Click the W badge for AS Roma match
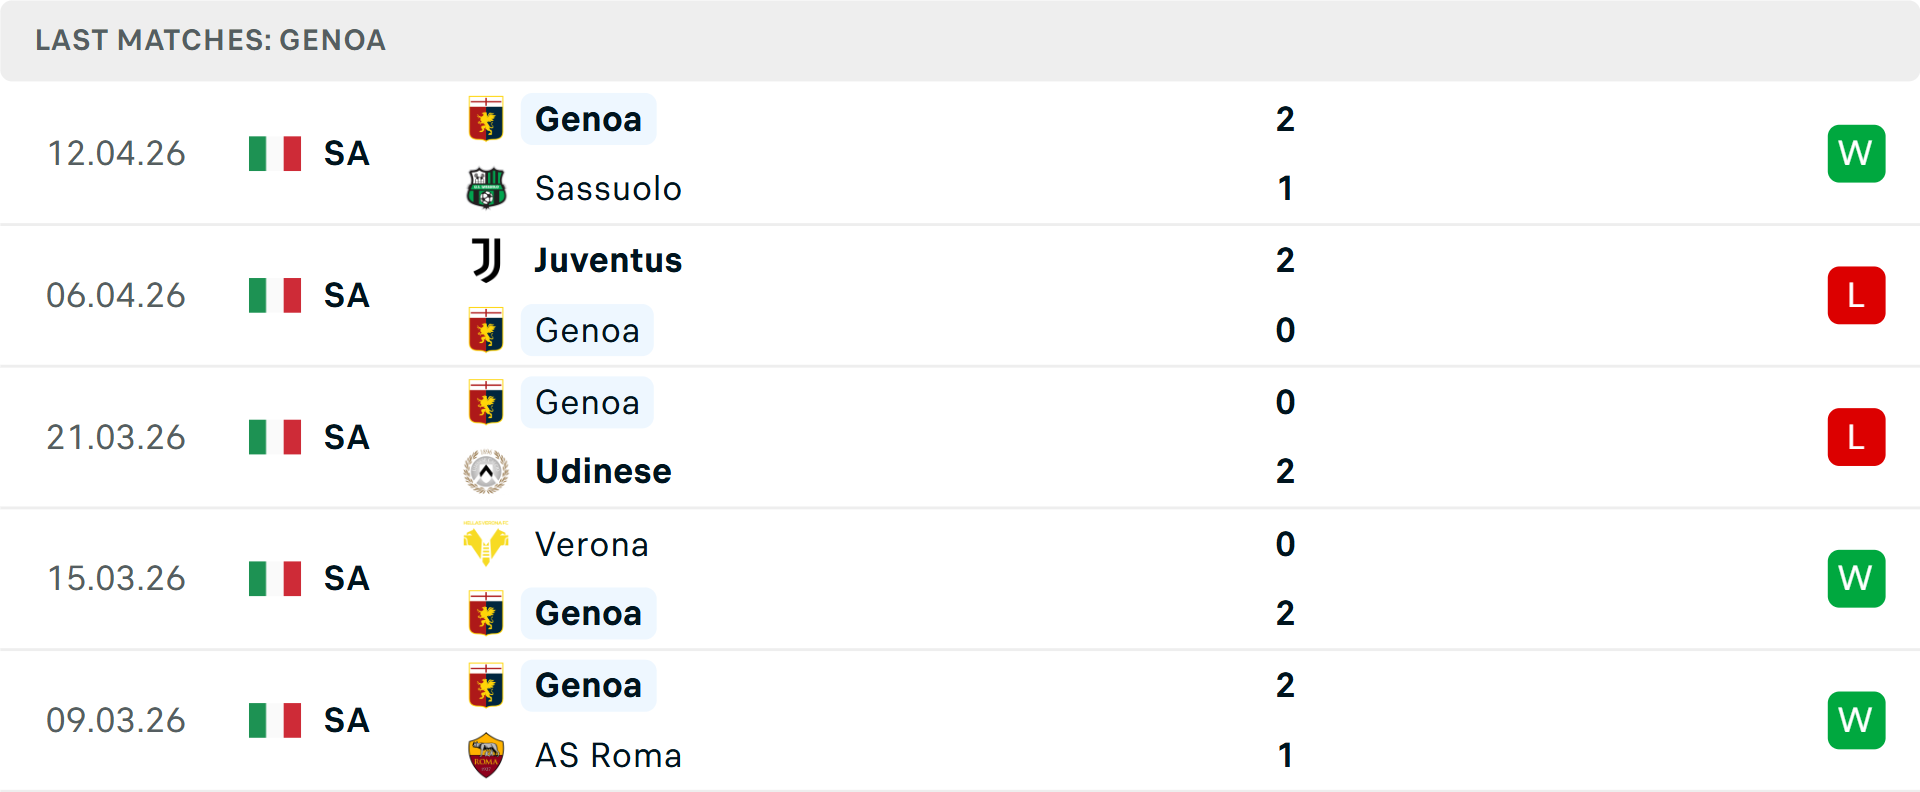Screen dimensions: 1920x792 point(1856,720)
